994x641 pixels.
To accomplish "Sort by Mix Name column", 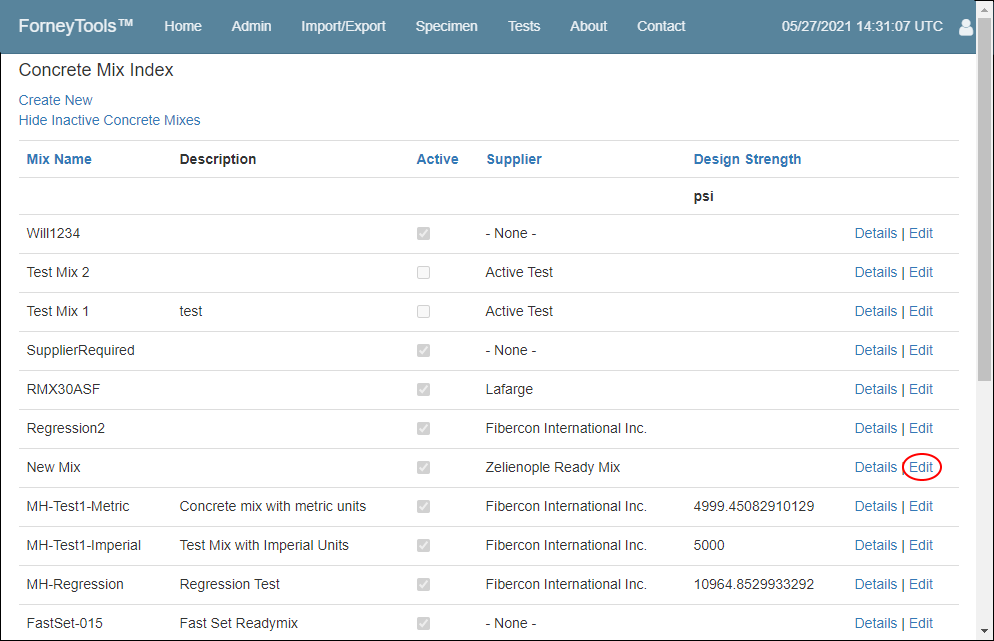I will [59, 159].
